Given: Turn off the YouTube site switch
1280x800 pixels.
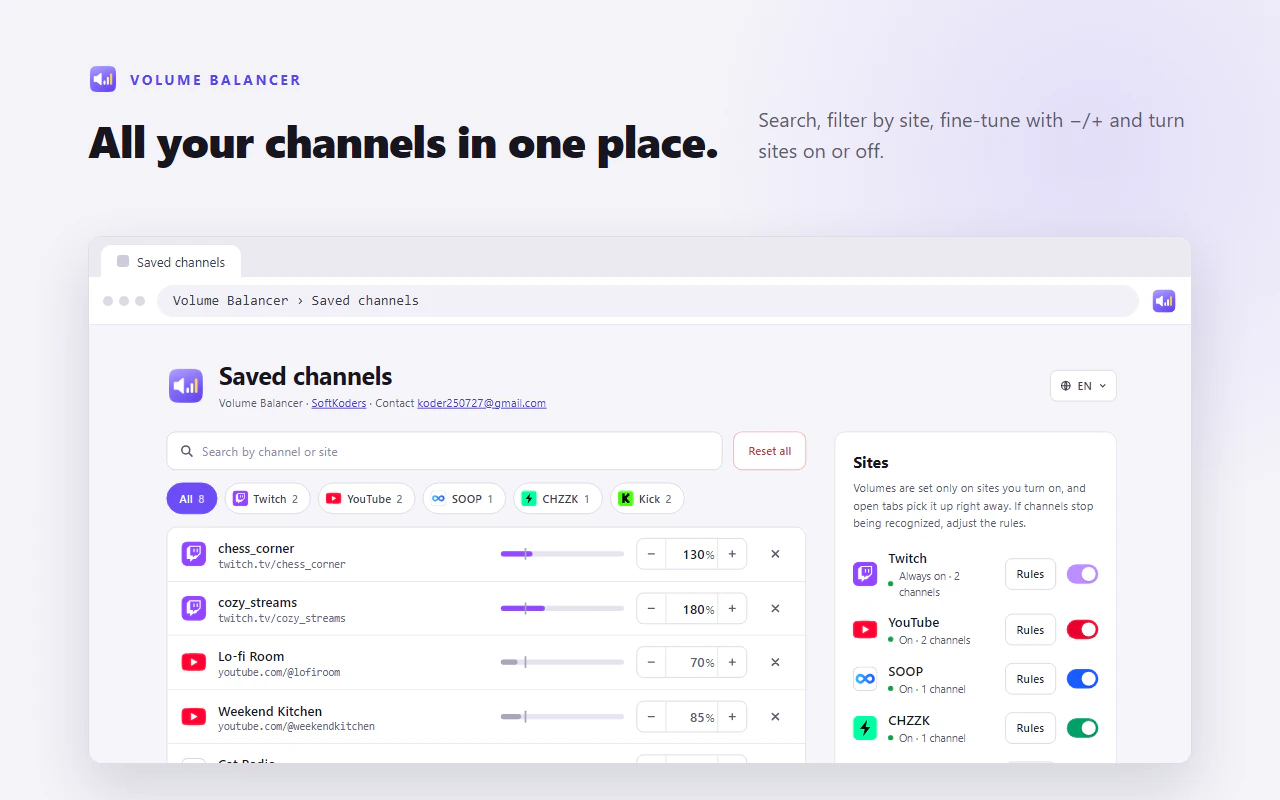Looking at the screenshot, I should coord(1082,630).
